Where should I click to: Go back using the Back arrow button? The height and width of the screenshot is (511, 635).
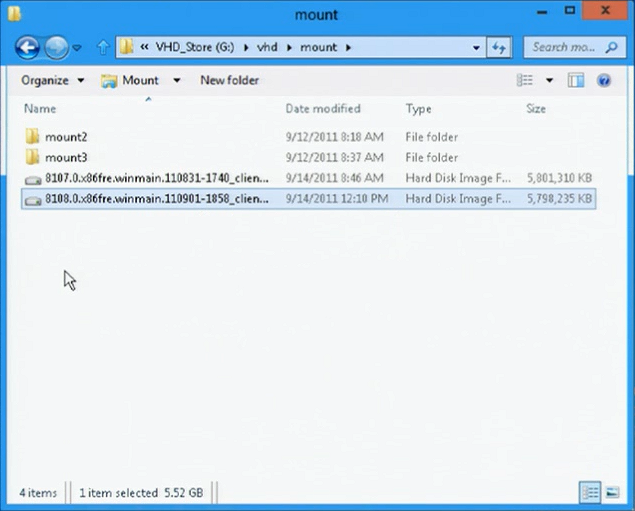(x=27, y=48)
